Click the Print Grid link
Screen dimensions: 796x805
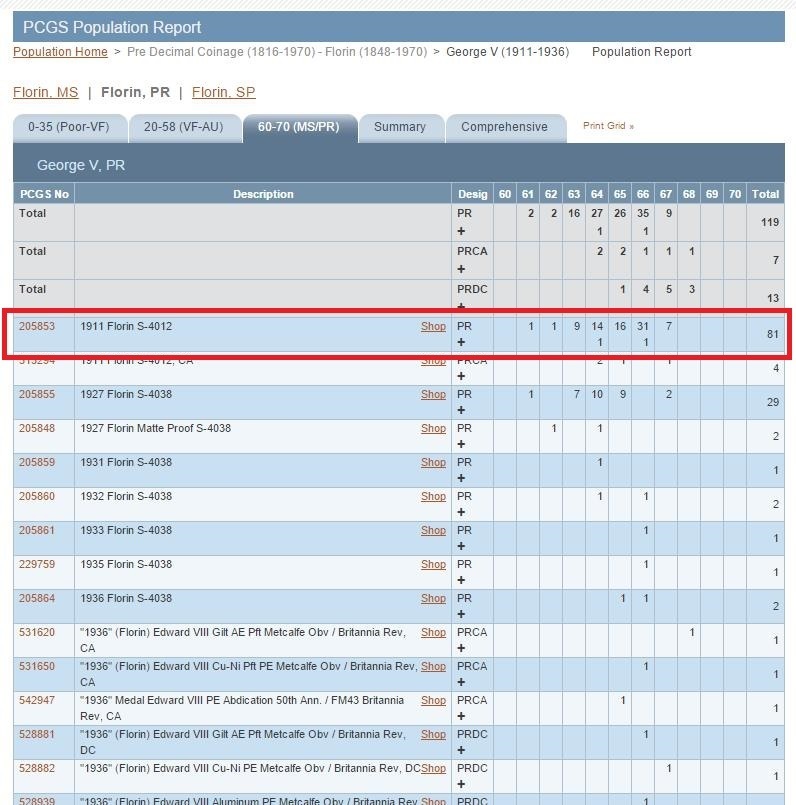608,126
